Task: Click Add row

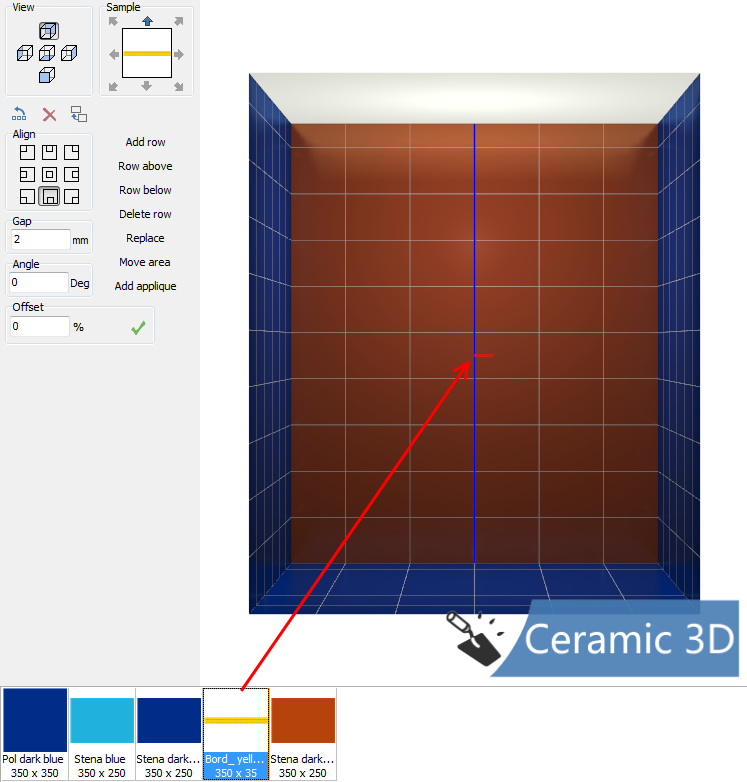Action: click(x=145, y=142)
